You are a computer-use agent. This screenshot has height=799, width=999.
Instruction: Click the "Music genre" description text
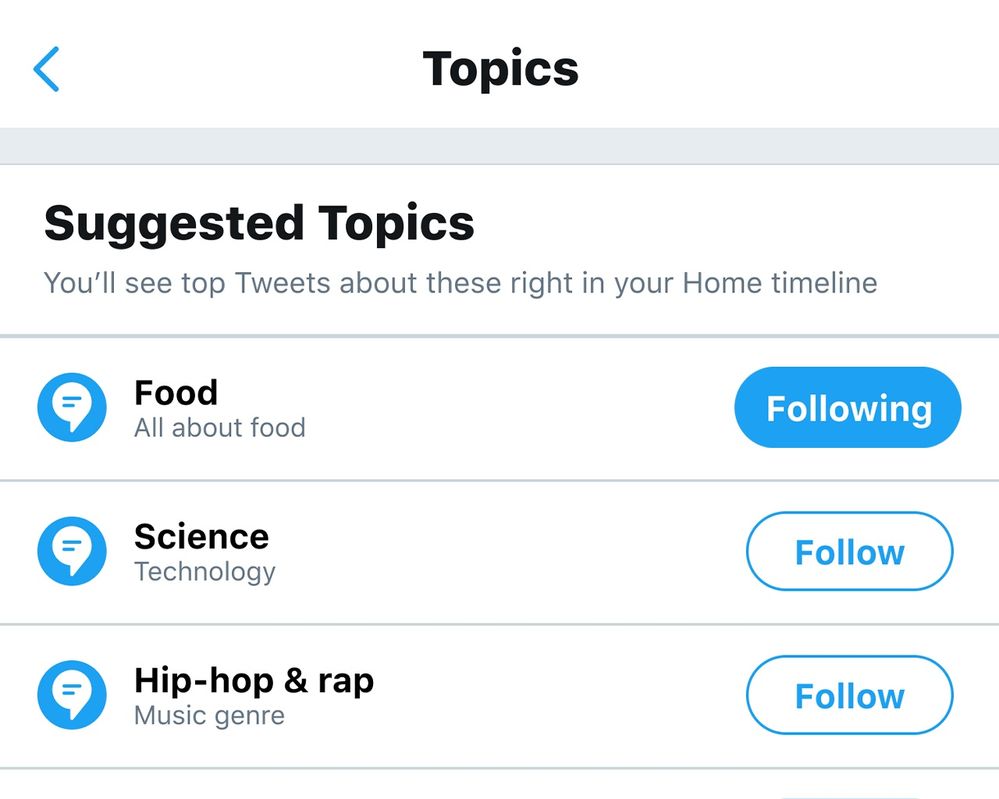point(209,716)
